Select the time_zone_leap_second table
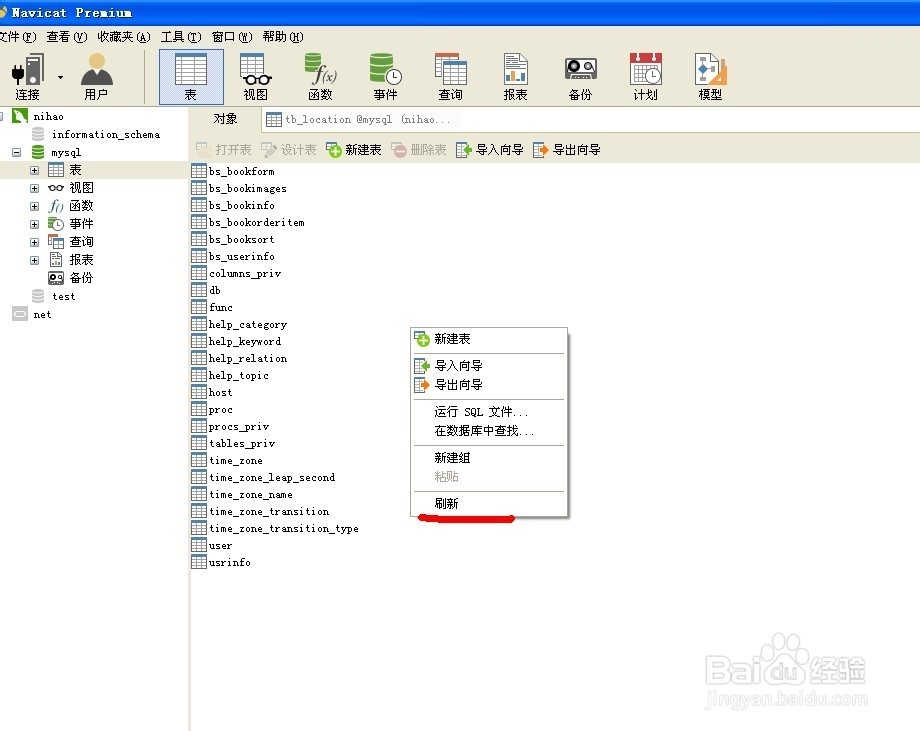Viewport: 920px width, 731px height. [272, 478]
